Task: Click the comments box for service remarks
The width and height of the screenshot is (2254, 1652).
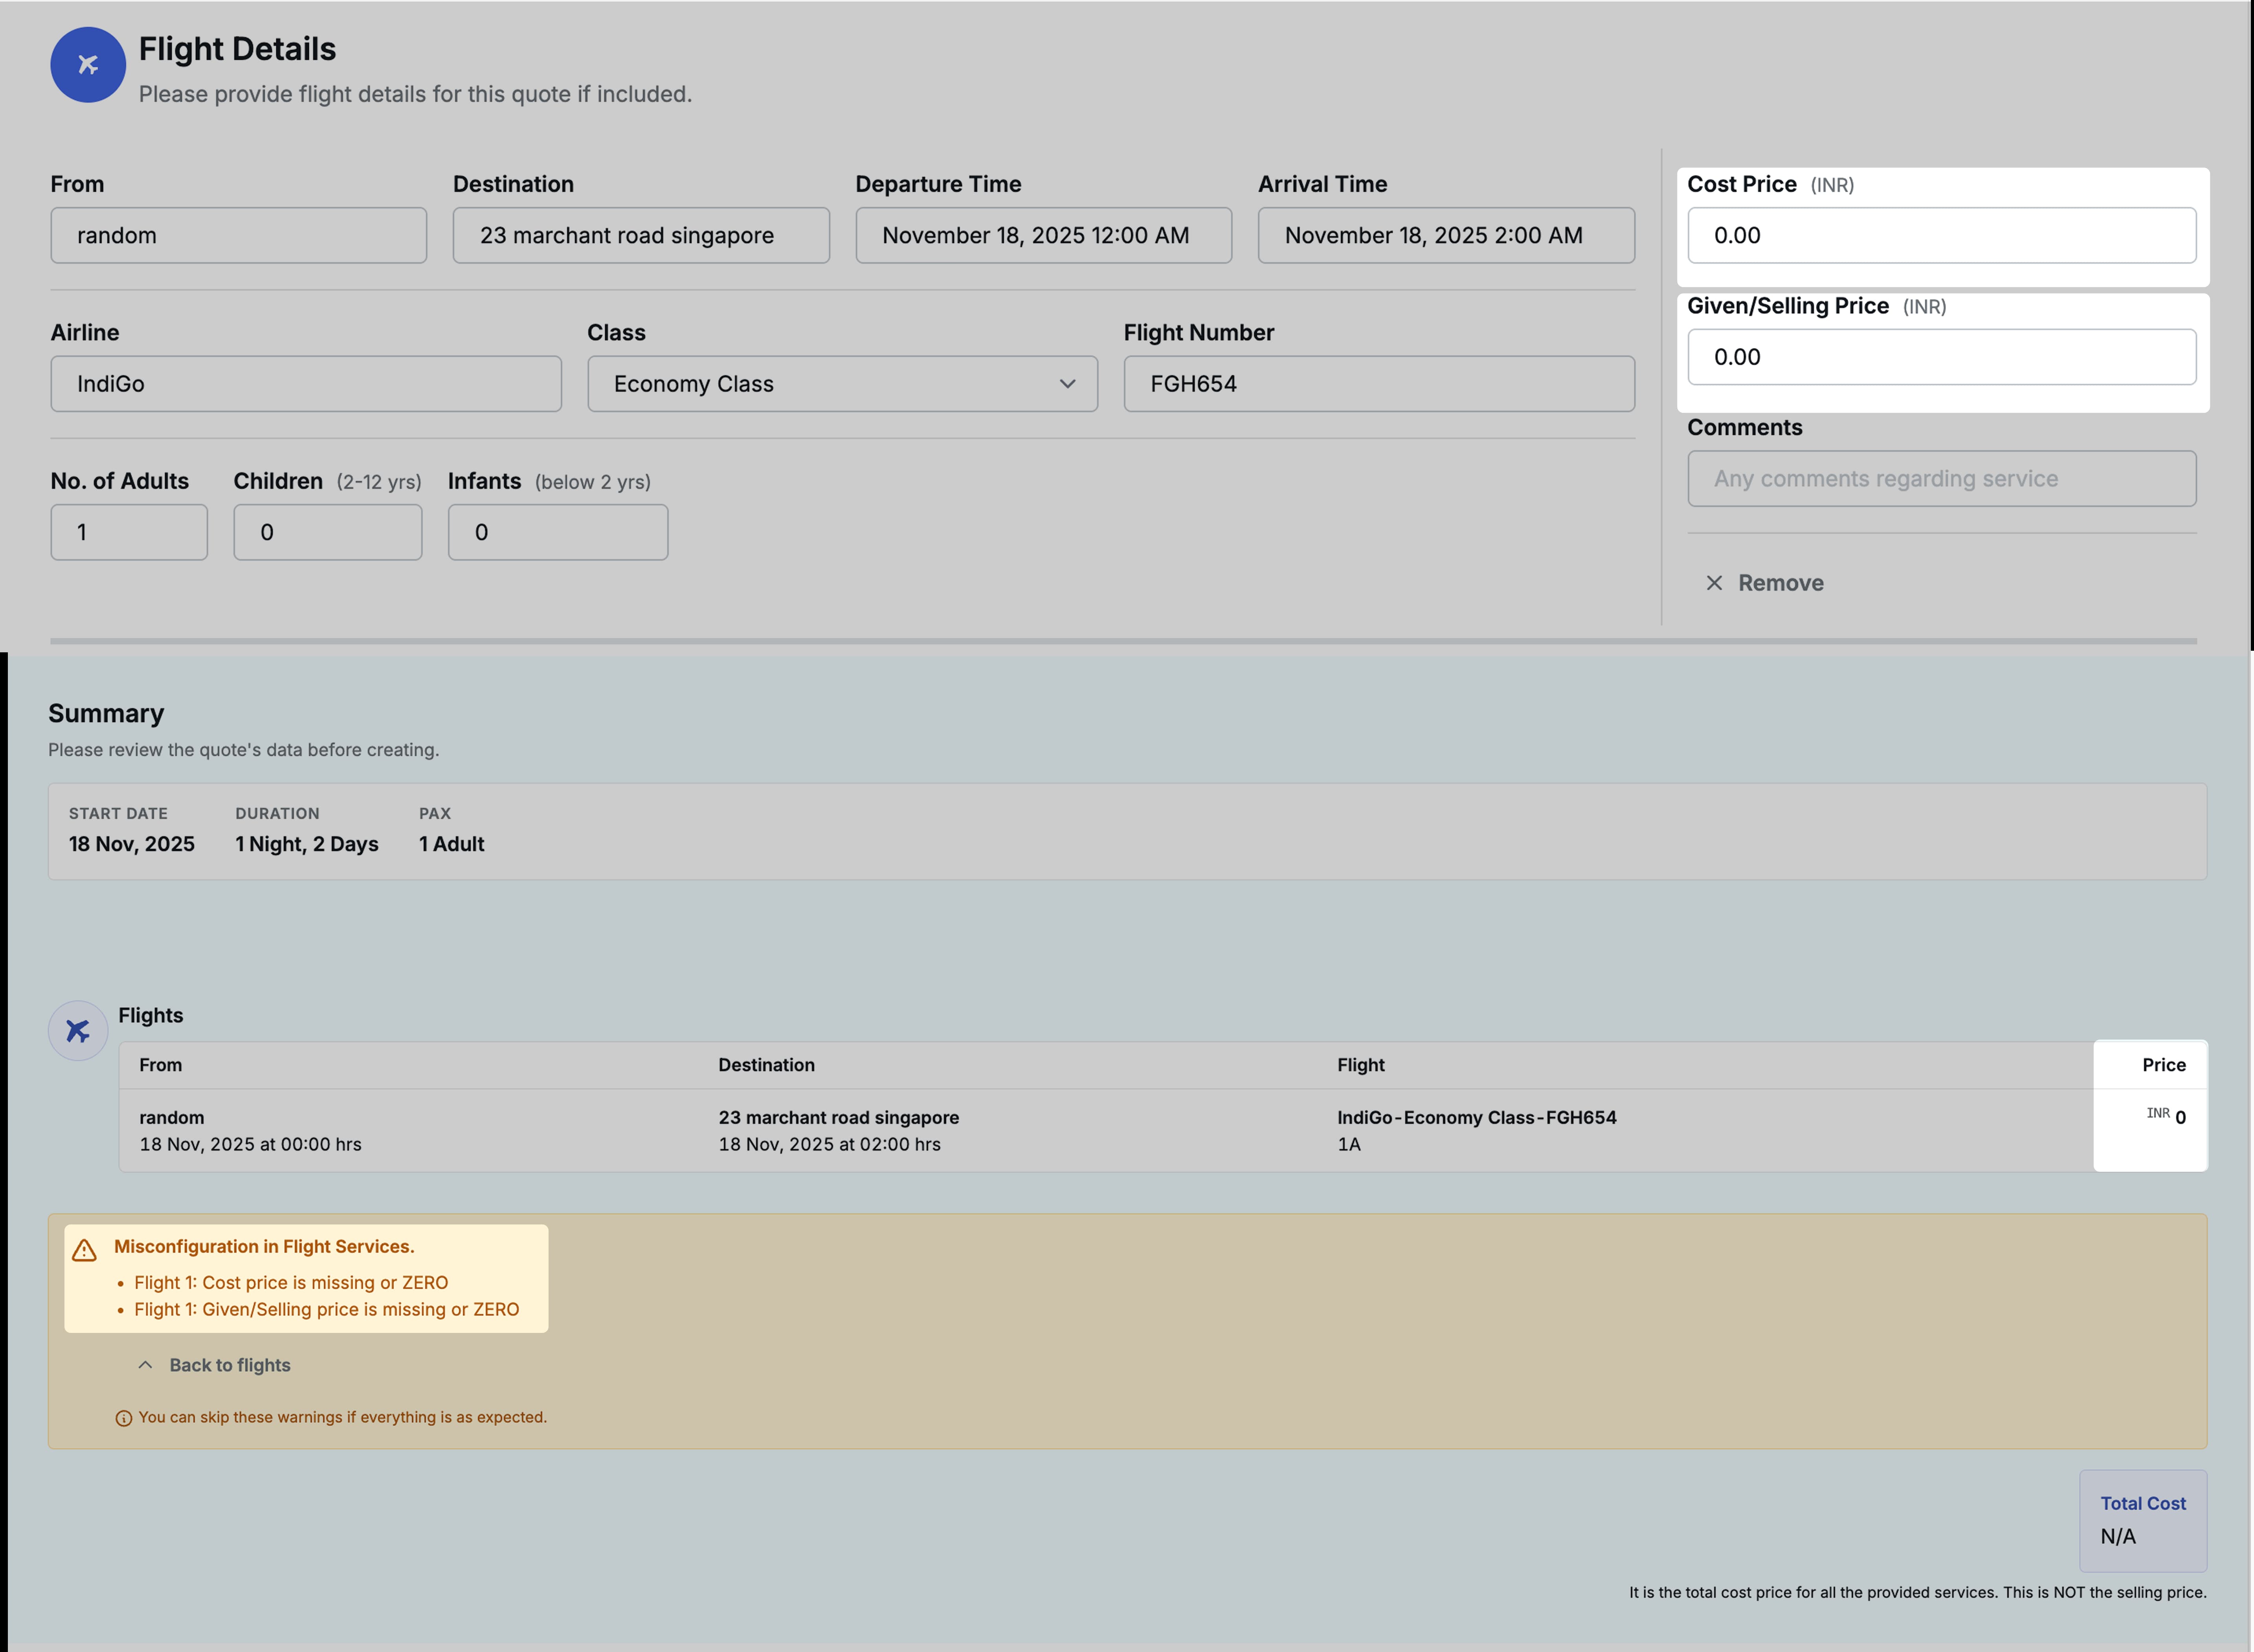Action: point(1940,478)
